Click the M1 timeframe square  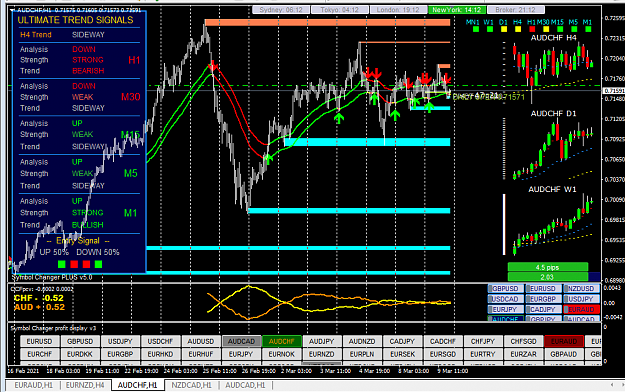coord(588,29)
